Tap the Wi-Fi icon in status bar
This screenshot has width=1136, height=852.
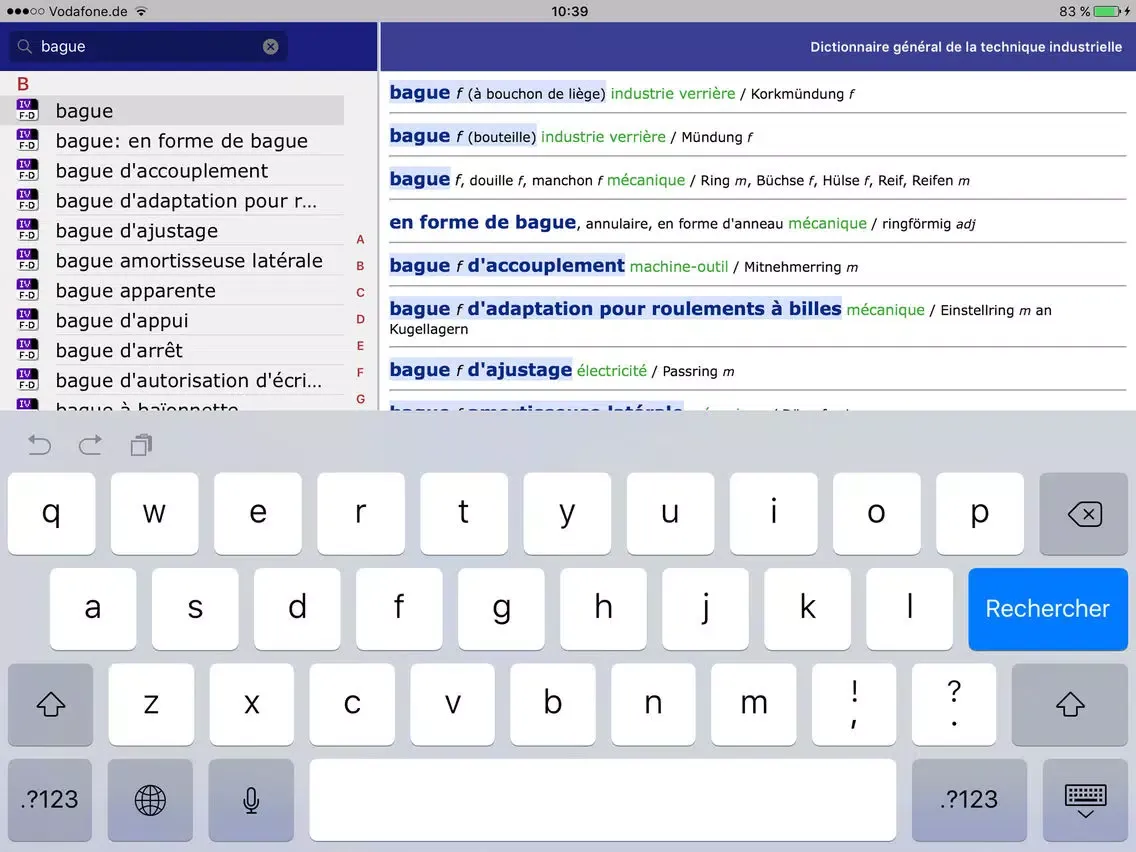141,12
